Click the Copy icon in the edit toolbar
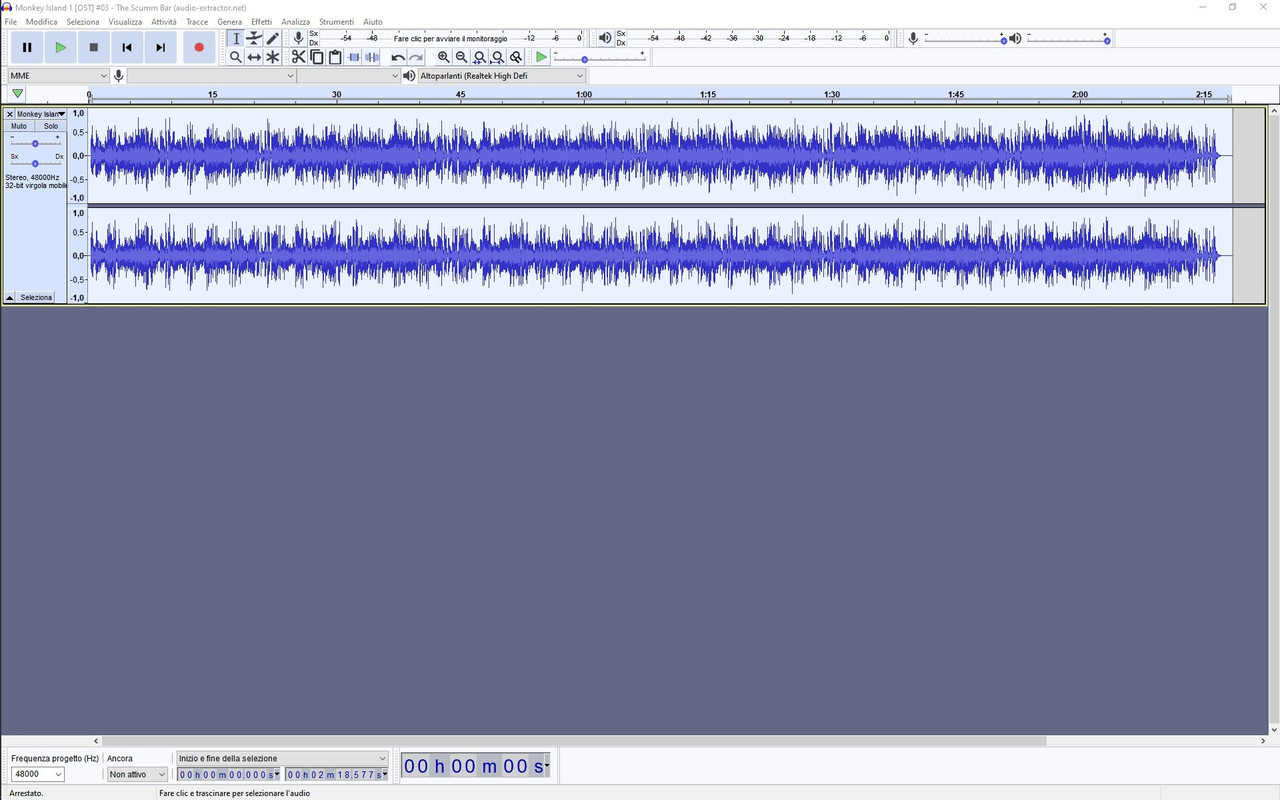Screen dimensions: 1280x800 pos(317,57)
